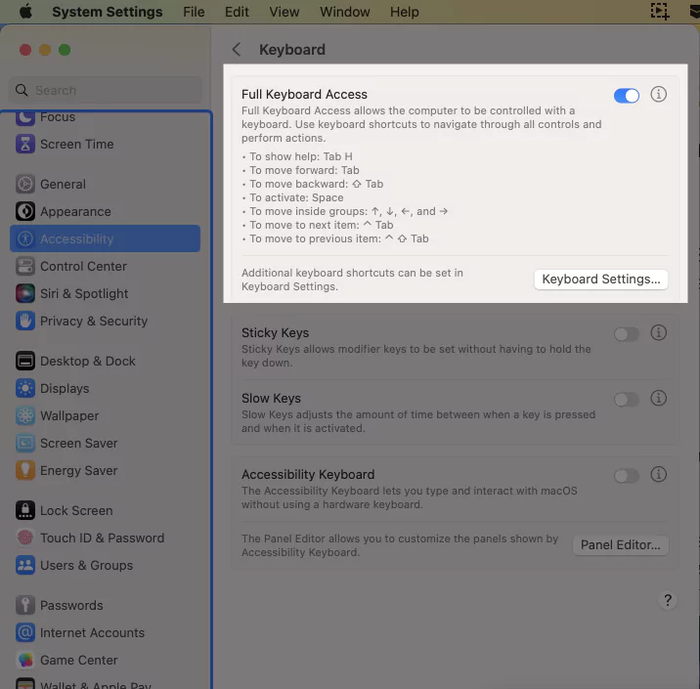The width and height of the screenshot is (700, 689).
Task: Click the Keyboard pane title
Action: [x=292, y=50]
